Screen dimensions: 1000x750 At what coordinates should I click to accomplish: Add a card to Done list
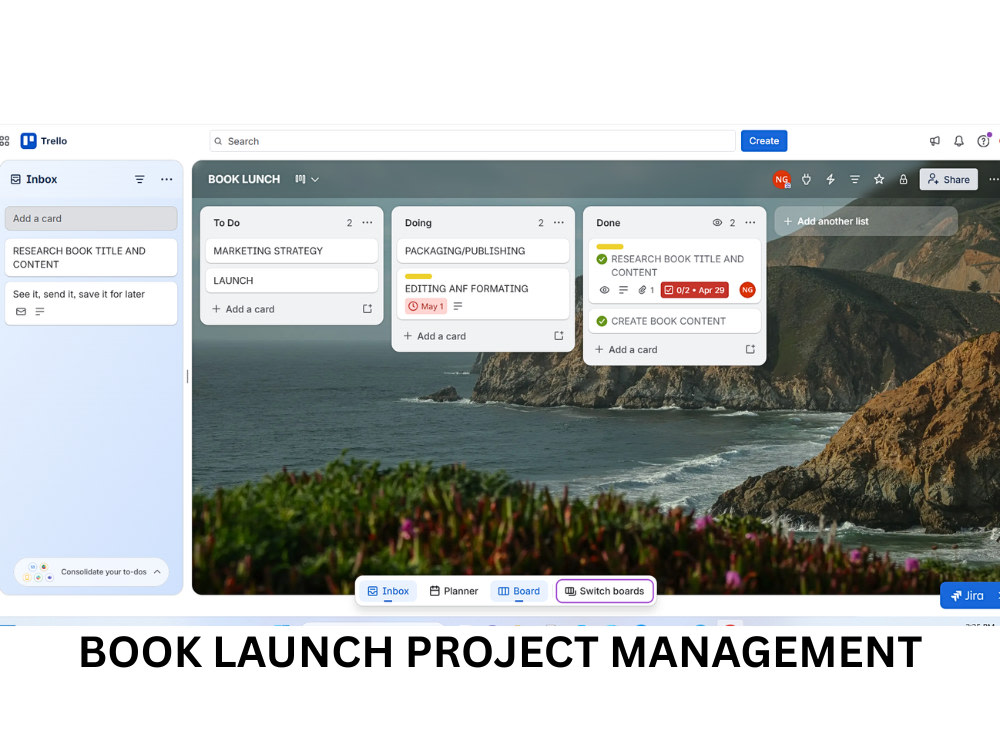pos(626,349)
